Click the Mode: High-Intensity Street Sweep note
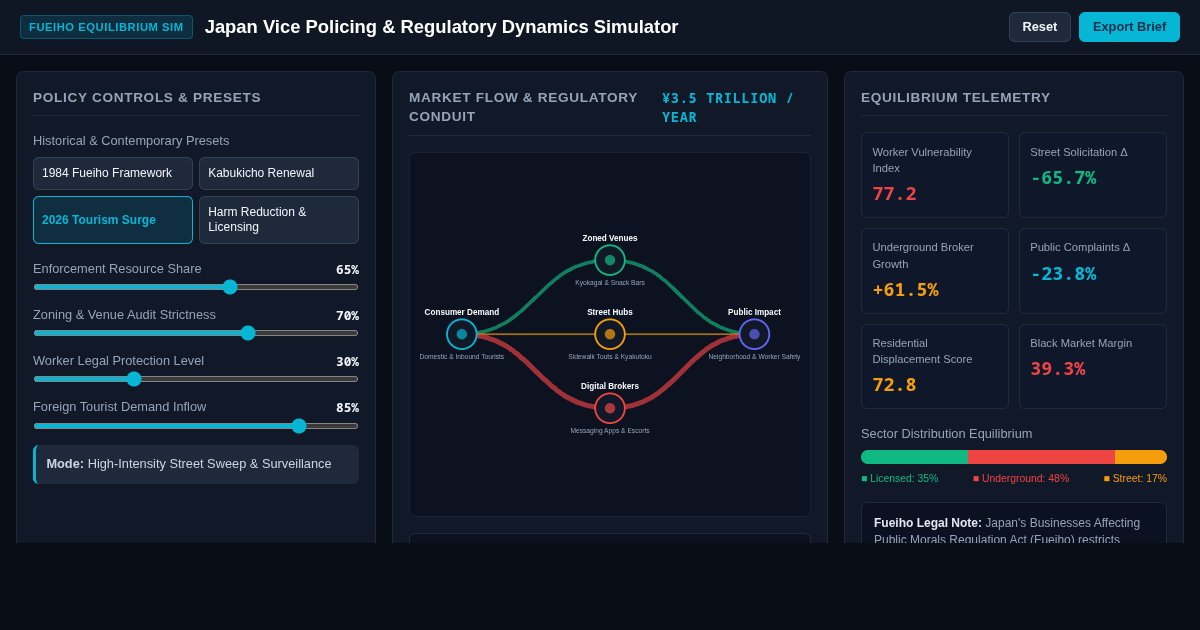1200x630 pixels. click(196, 464)
